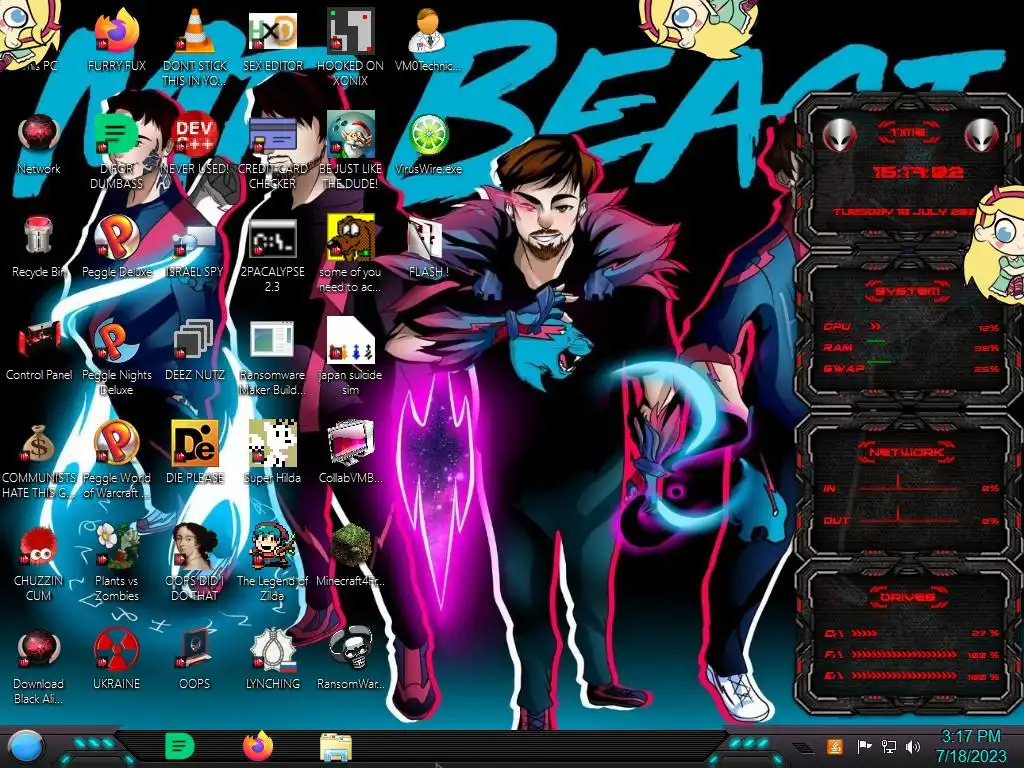Open the japan suicide sim file

[x=350, y=340]
